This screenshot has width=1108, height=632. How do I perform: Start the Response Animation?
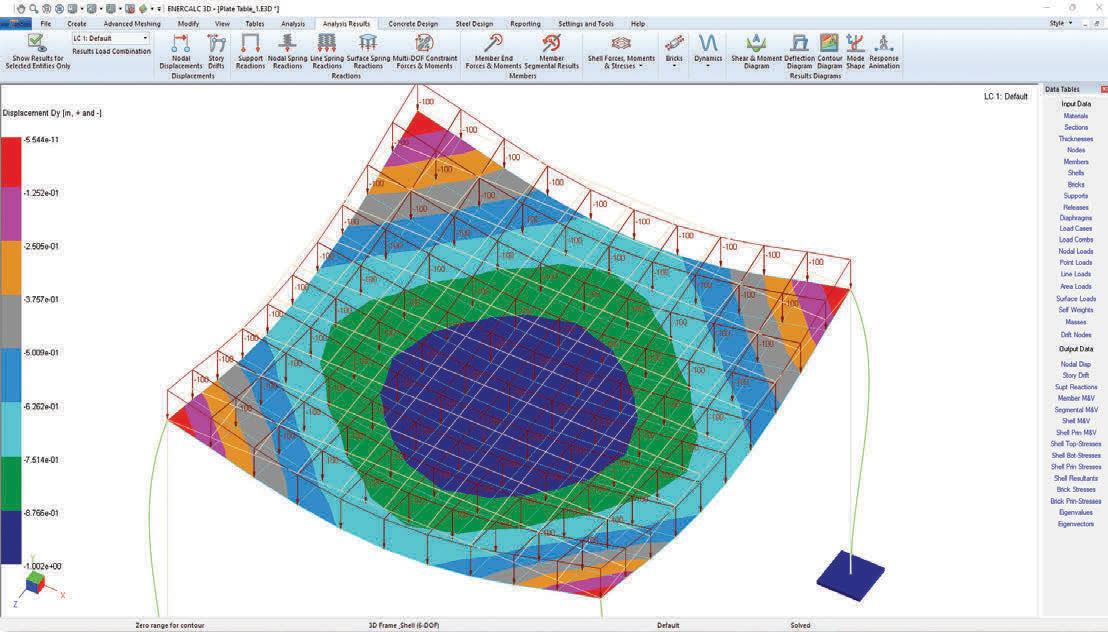[884, 52]
